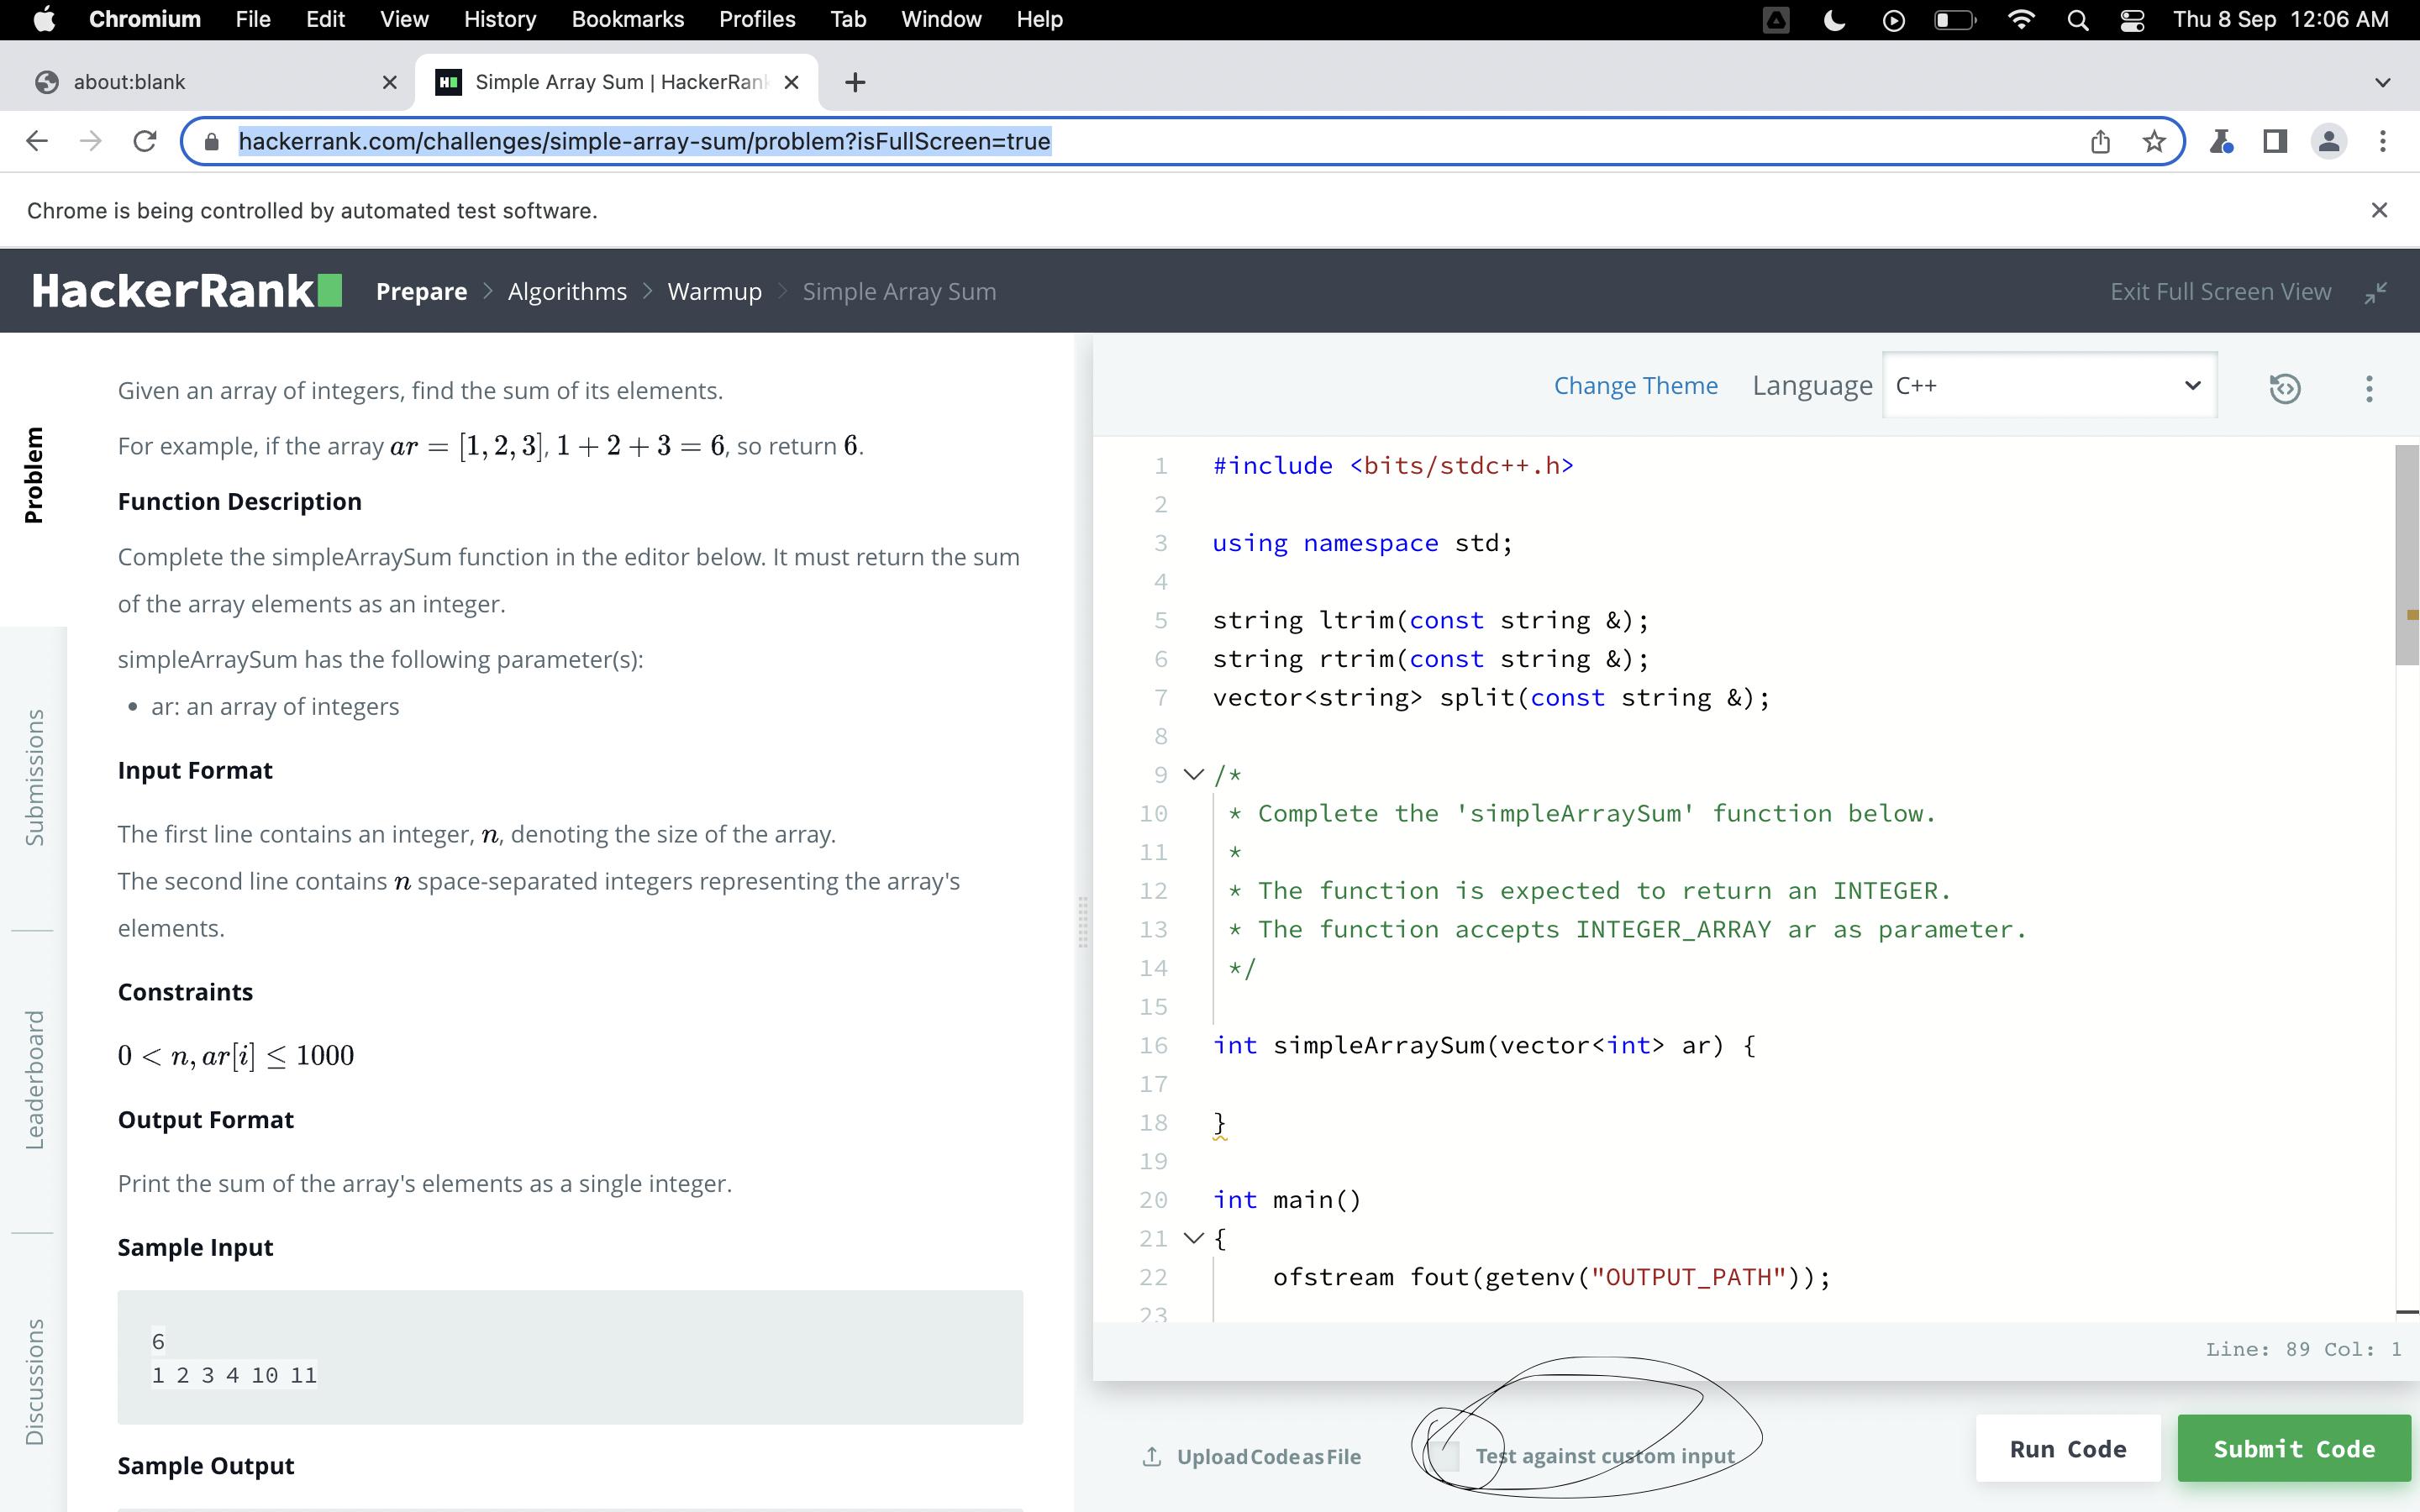
Task: Switch to the Submissions tab
Action: pyautogui.click(x=34, y=777)
